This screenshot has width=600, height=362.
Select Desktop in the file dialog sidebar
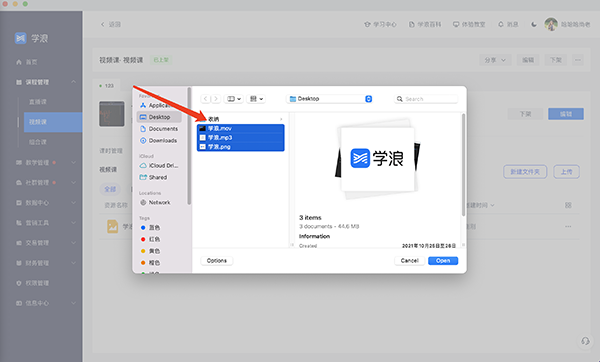(159, 117)
